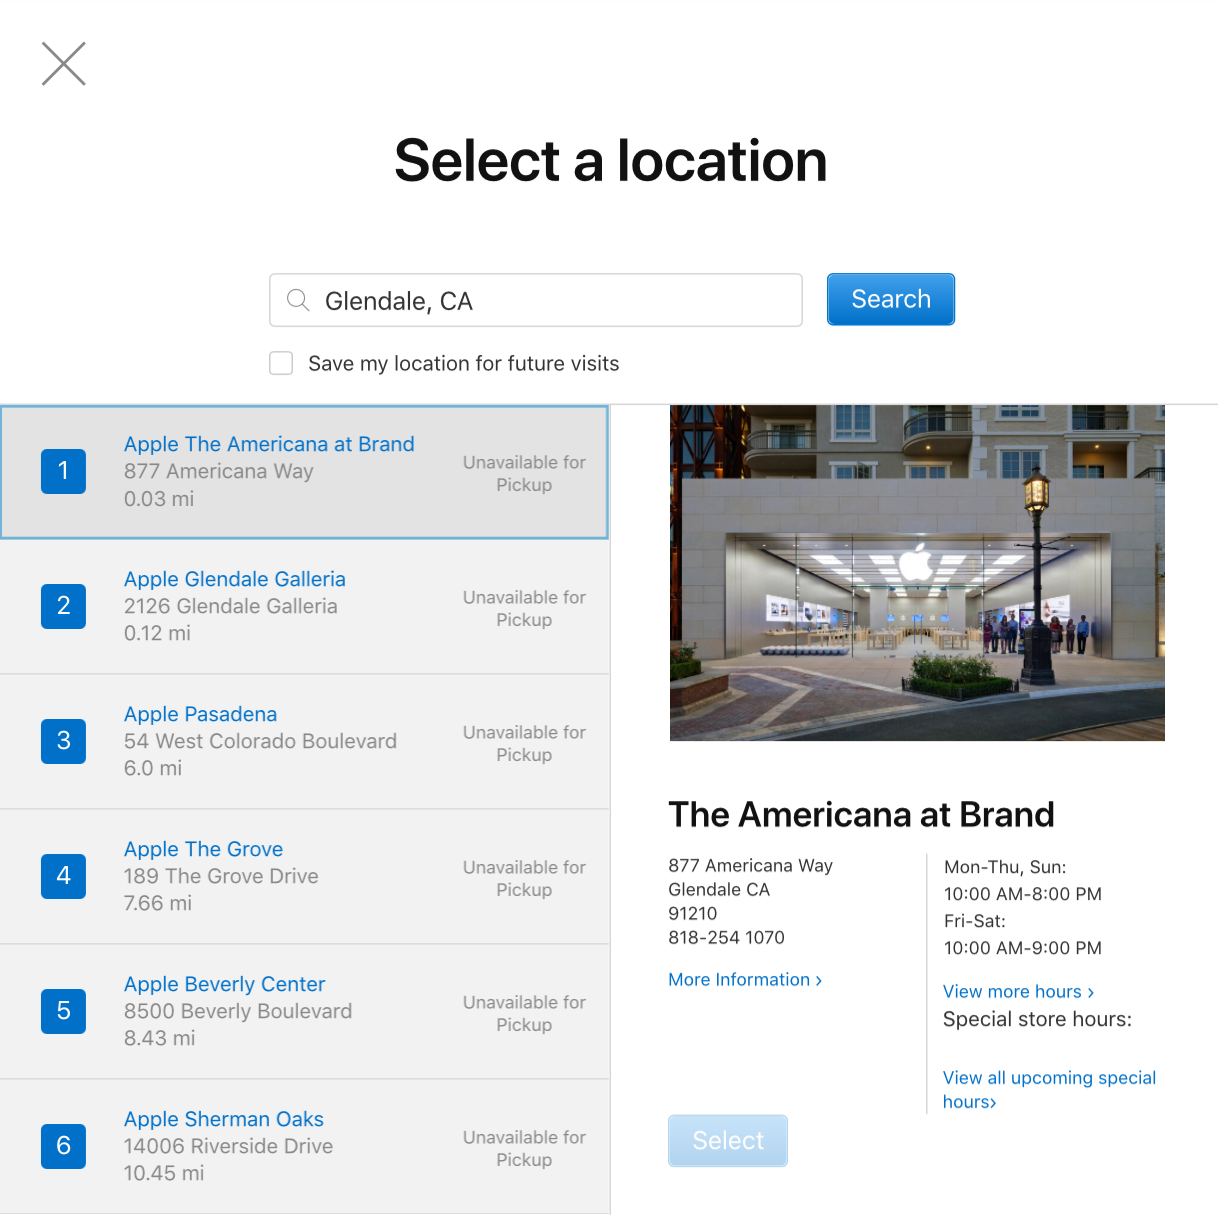
Task: Open More Information link
Action: click(x=745, y=980)
